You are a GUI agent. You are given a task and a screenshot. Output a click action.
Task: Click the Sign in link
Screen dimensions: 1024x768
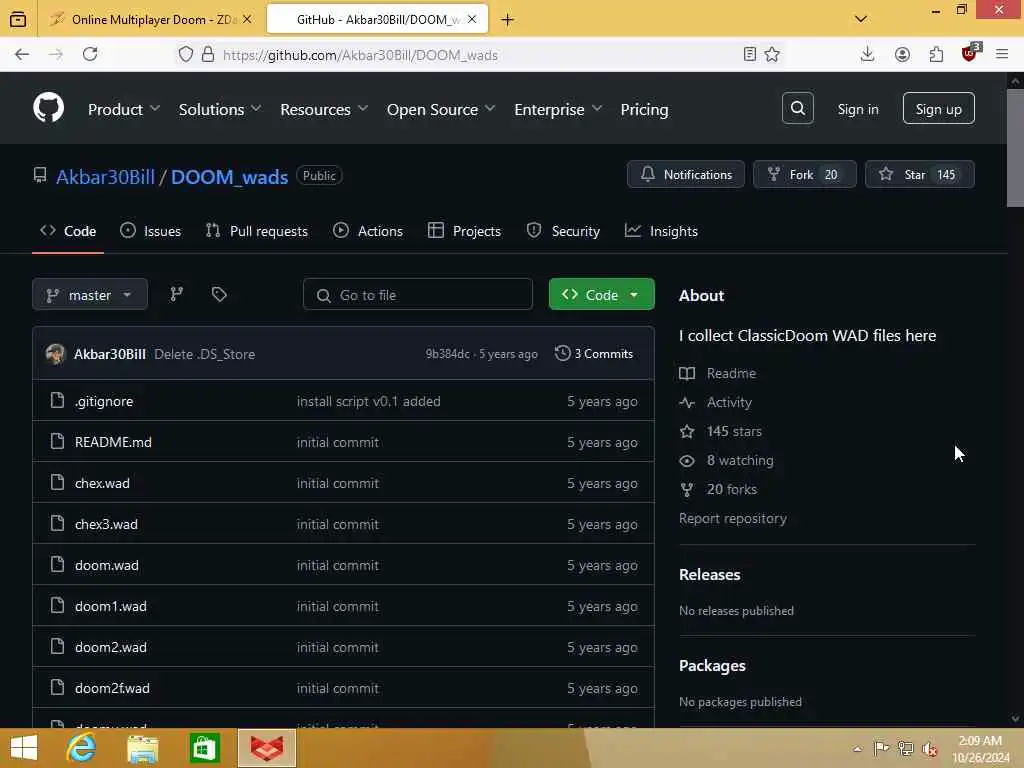[x=857, y=109]
